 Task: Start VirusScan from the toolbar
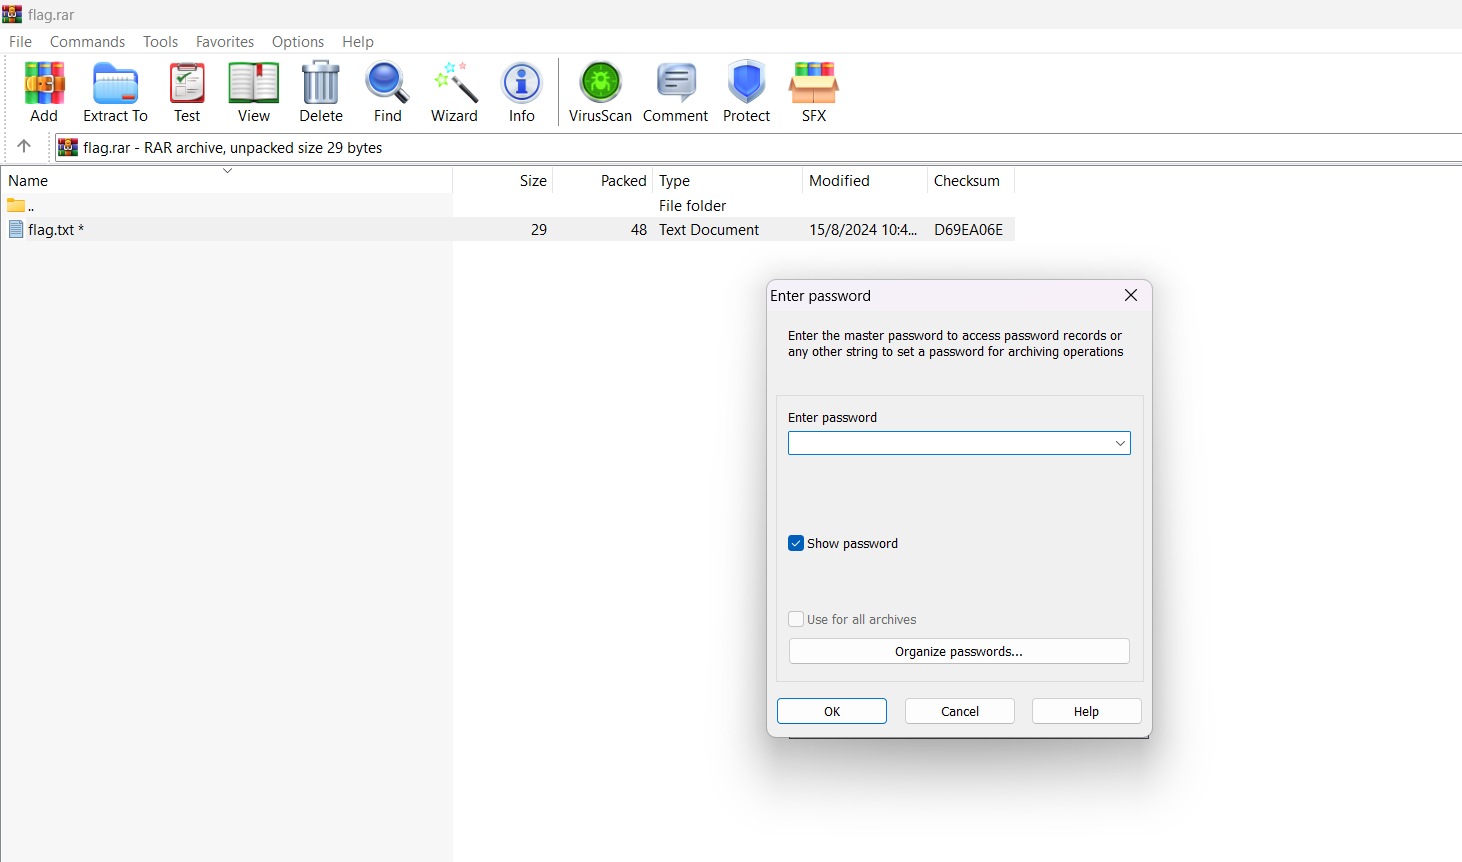tap(600, 84)
